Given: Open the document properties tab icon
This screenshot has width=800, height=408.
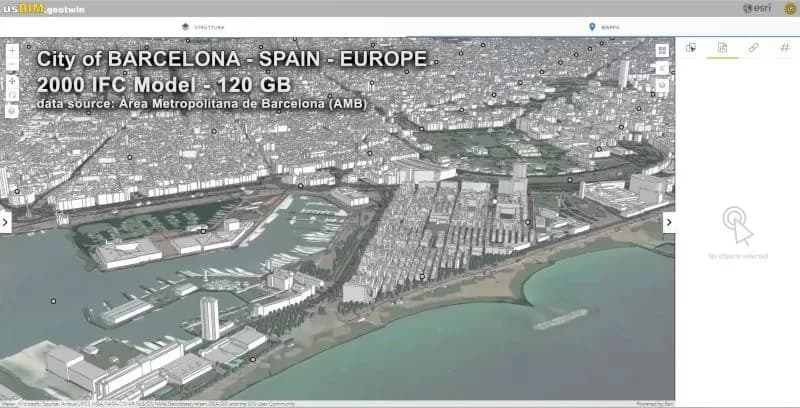Looking at the screenshot, I should pyautogui.click(x=722, y=48).
